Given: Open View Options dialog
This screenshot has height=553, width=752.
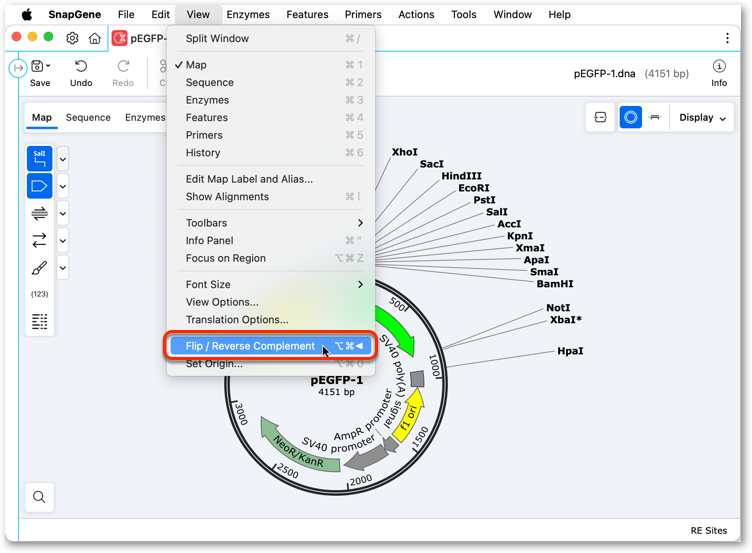Looking at the screenshot, I should click(x=271, y=302).
